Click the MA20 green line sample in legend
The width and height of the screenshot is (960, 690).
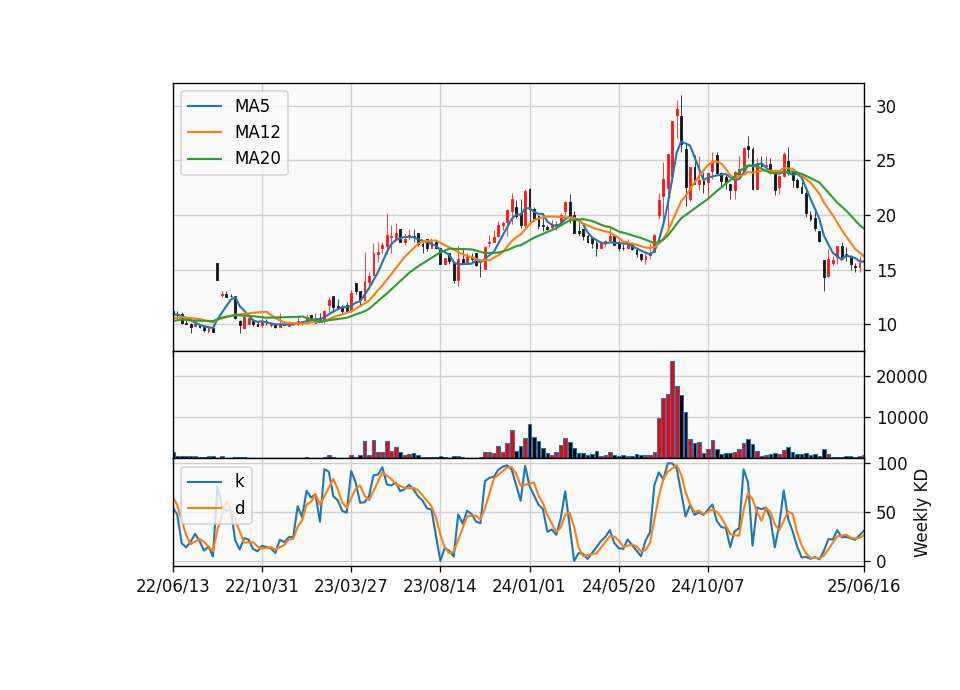[x=204, y=159]
